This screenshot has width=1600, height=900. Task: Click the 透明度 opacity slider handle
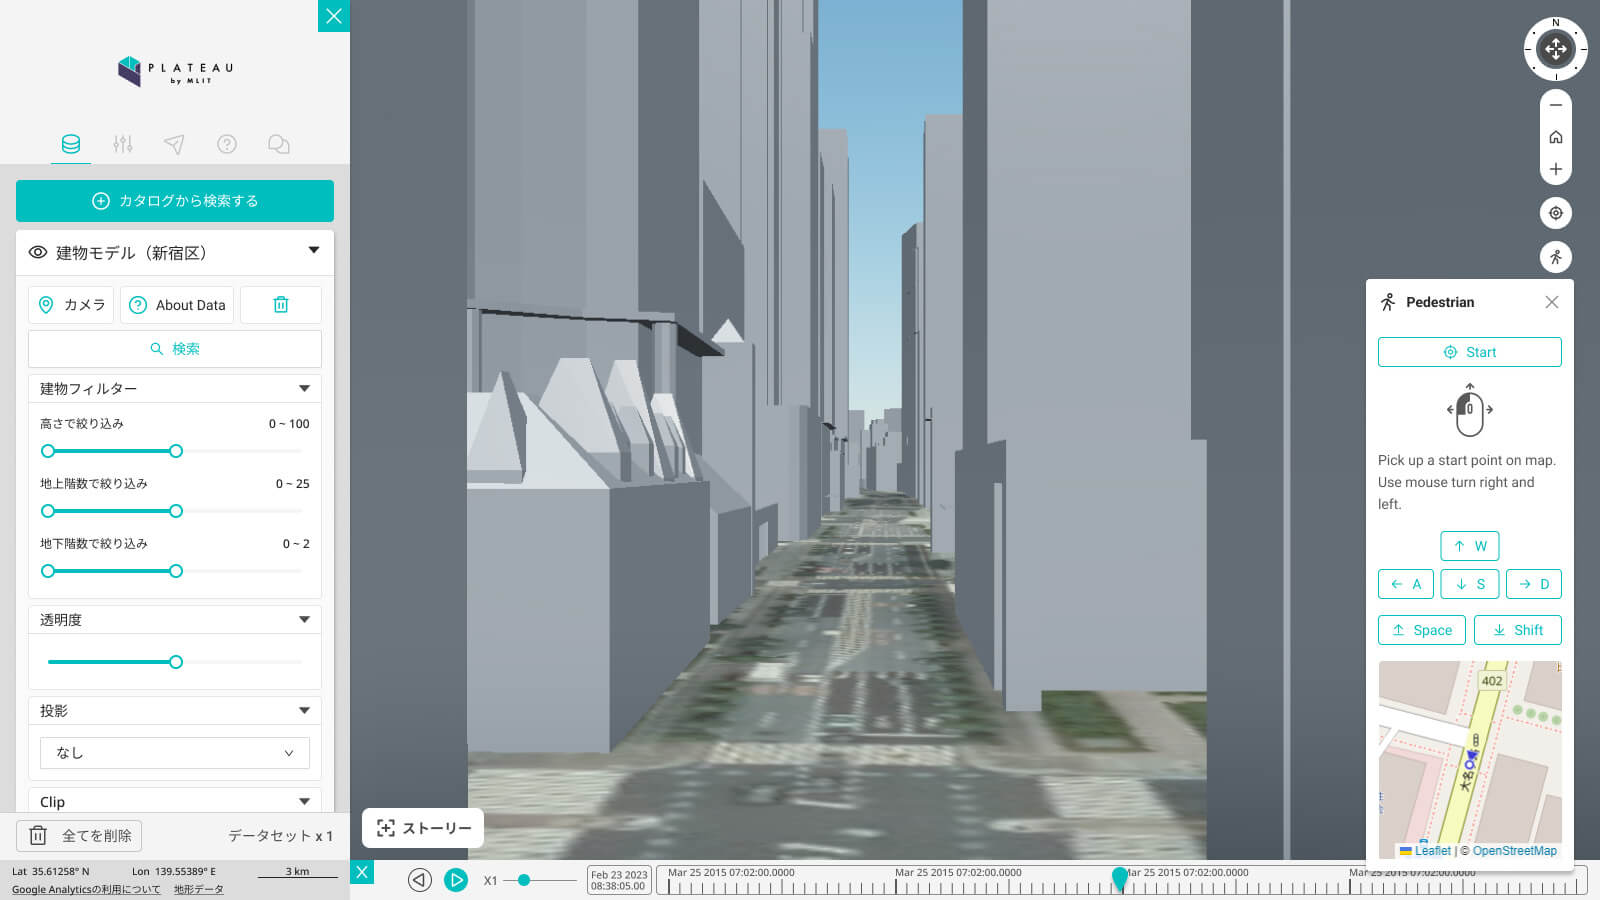(176, 662)
